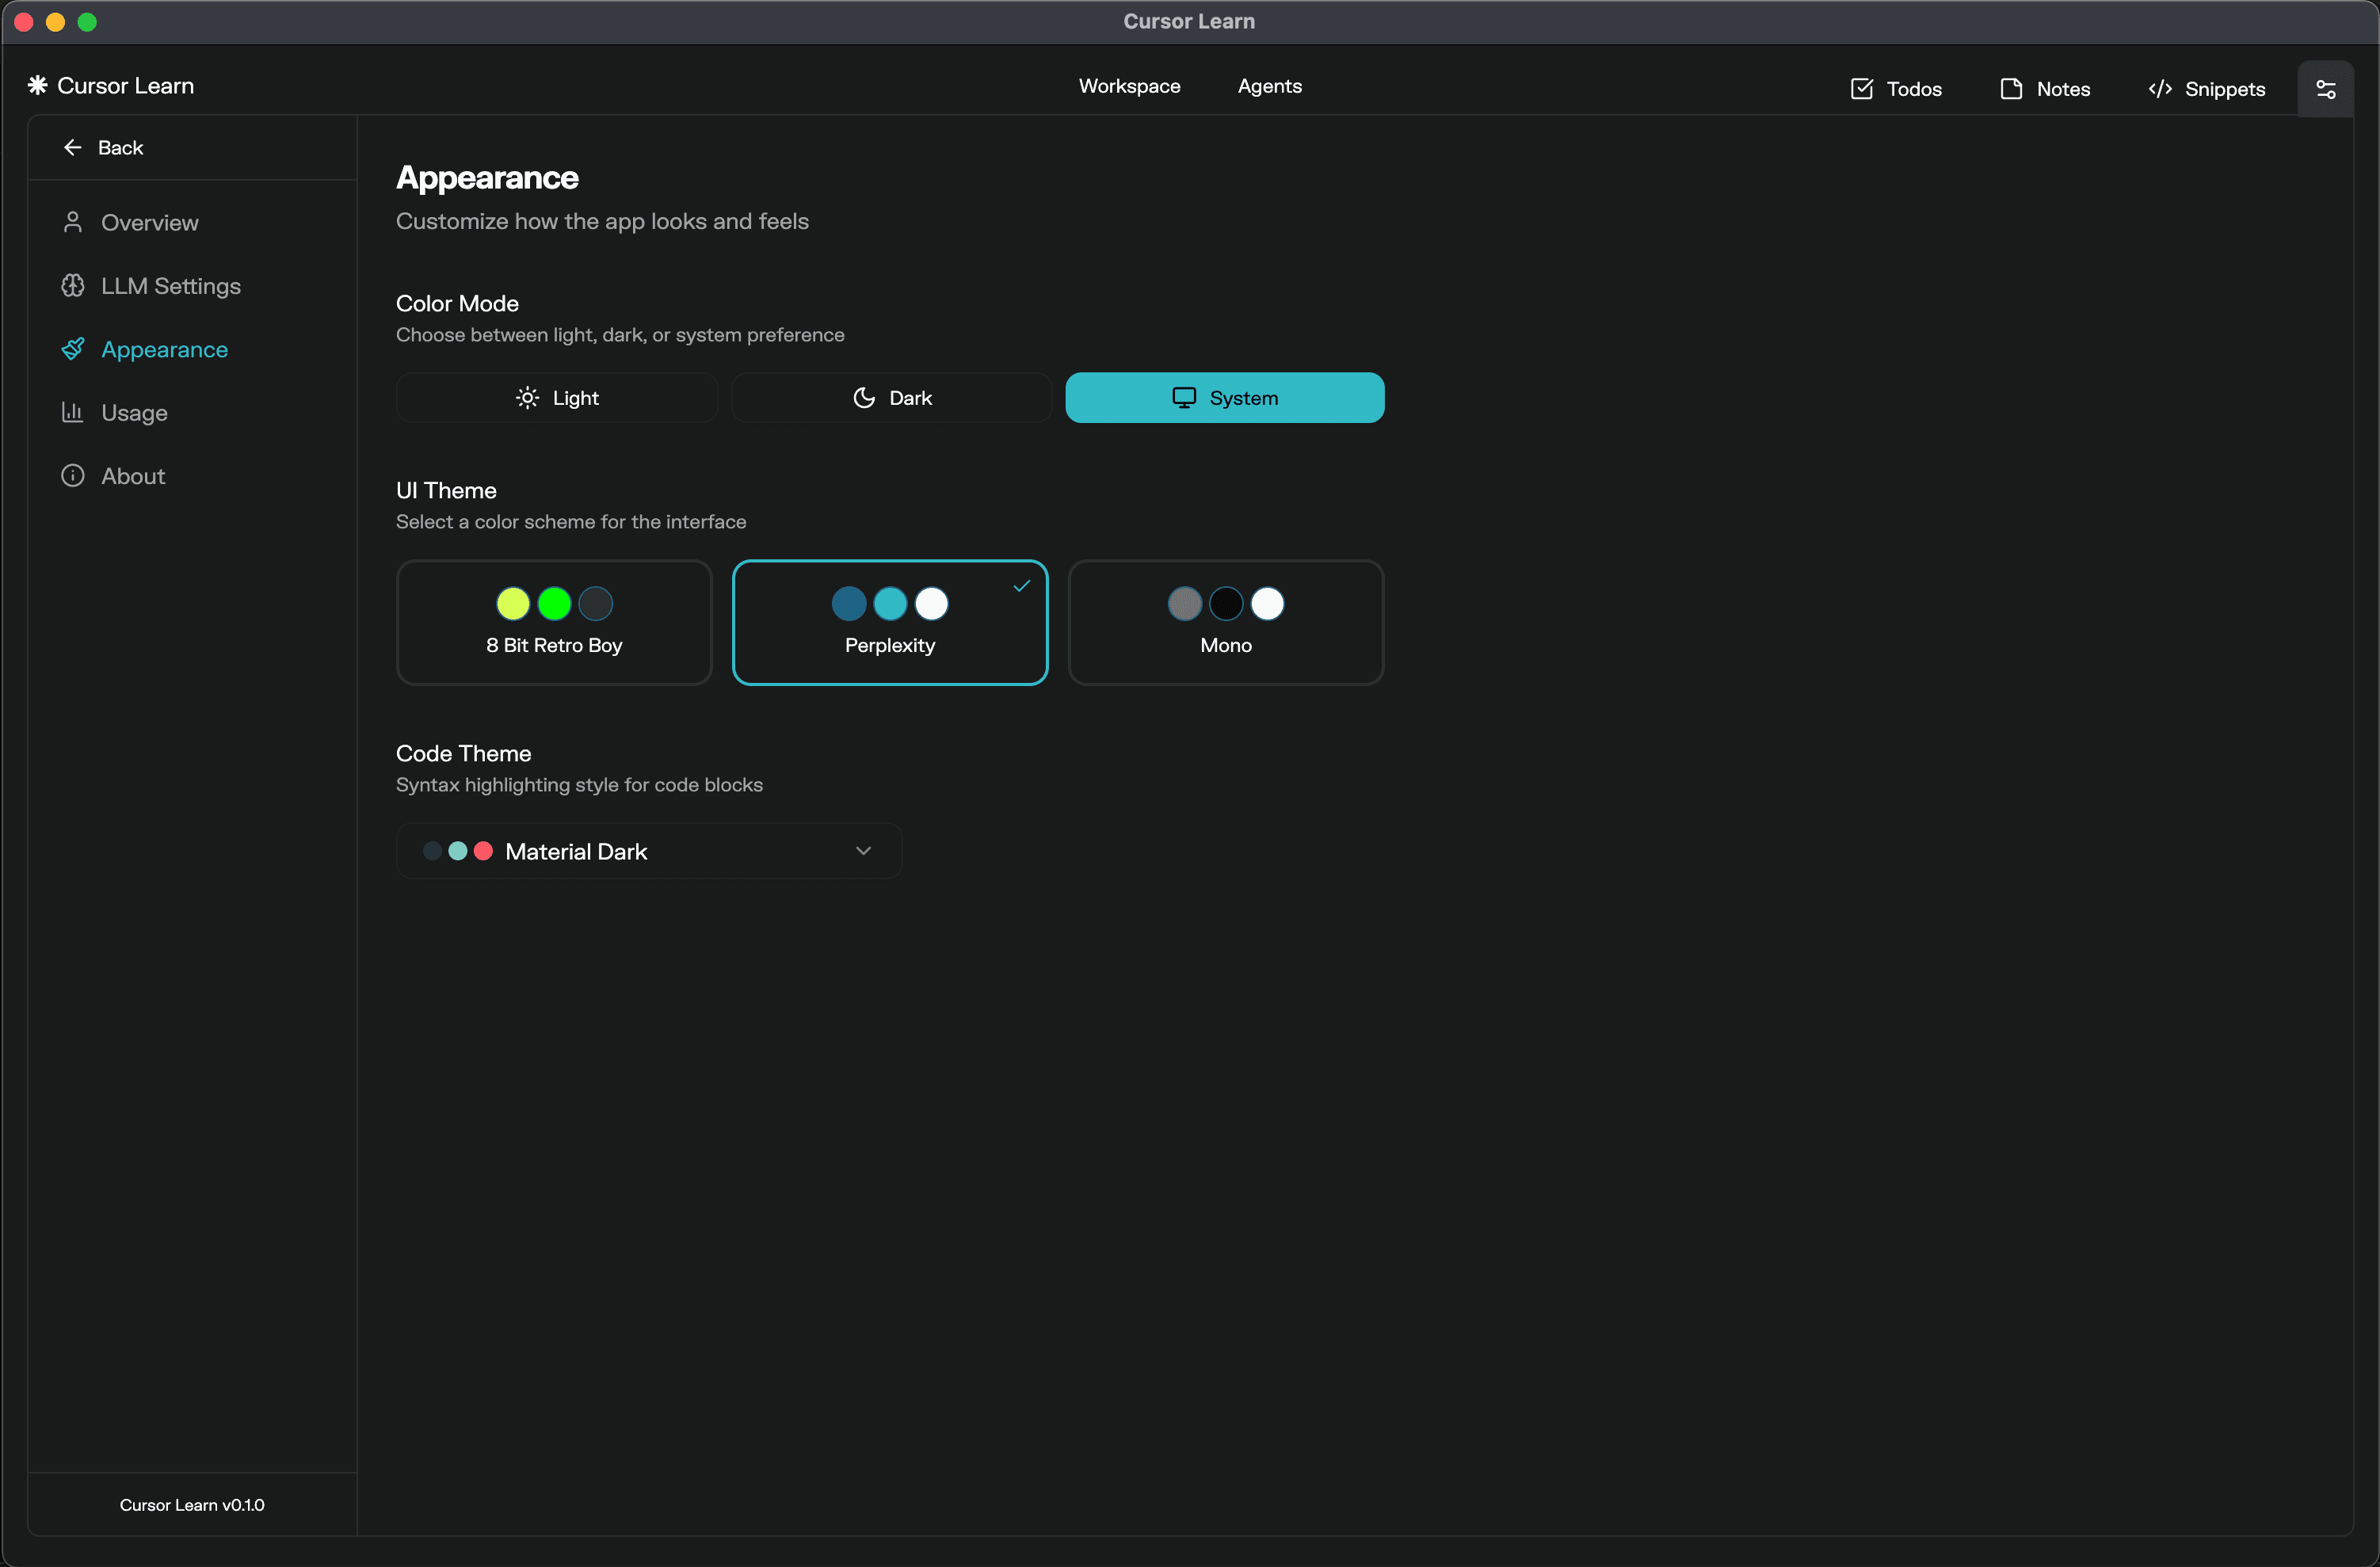Click the LLM Settings brain icon
This screenshot has height=1567, width=2380.
72,286
